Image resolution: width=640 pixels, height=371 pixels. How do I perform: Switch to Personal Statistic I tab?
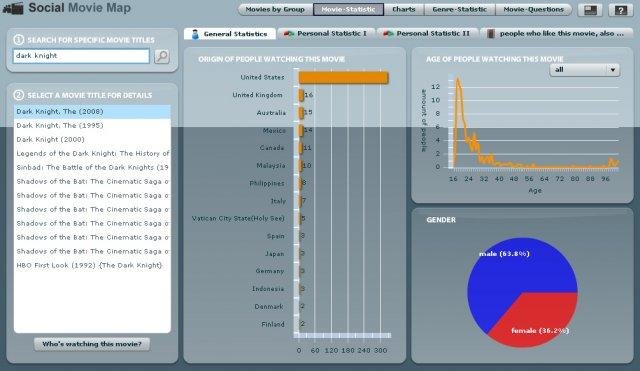tap(326, 34)
